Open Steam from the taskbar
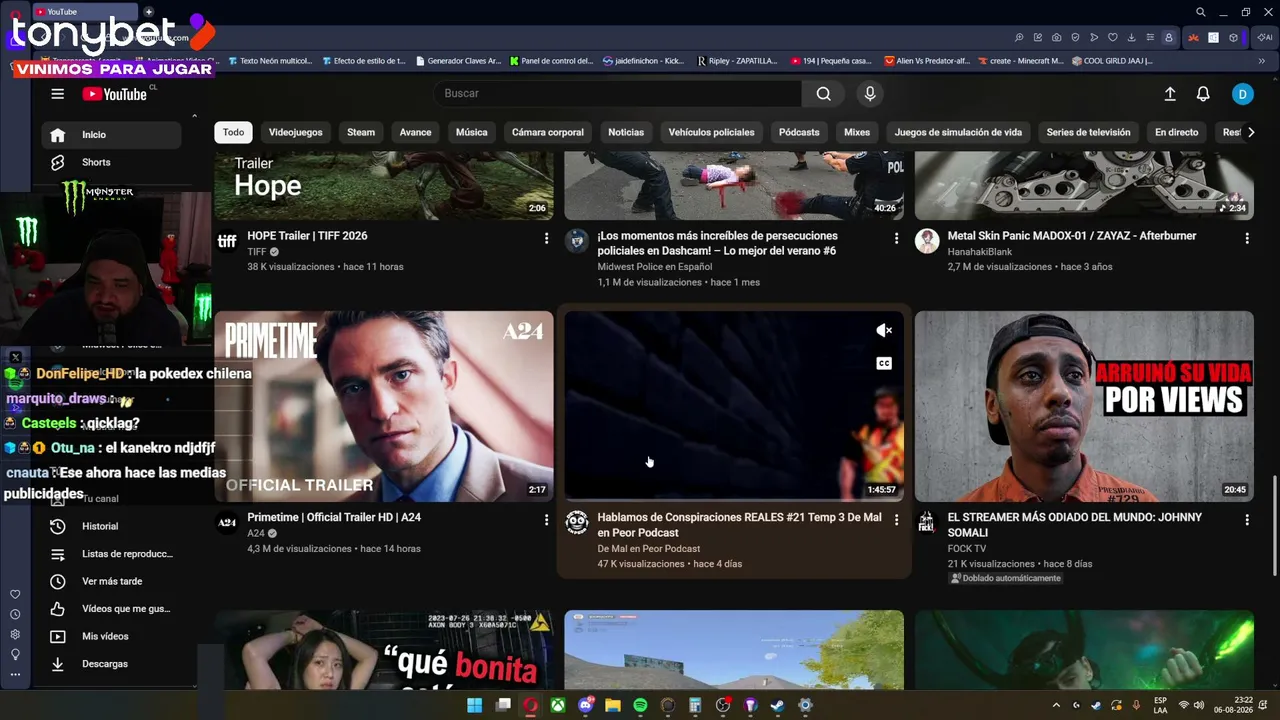Image resolution: width=1280 pixels, height=720 pixels. click(x=777, y=705)
